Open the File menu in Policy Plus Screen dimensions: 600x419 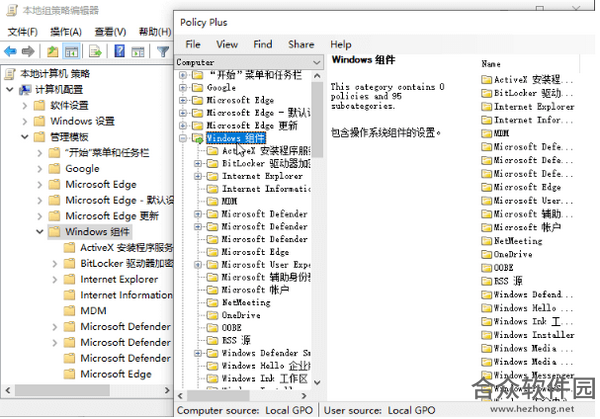coord(193,44)
